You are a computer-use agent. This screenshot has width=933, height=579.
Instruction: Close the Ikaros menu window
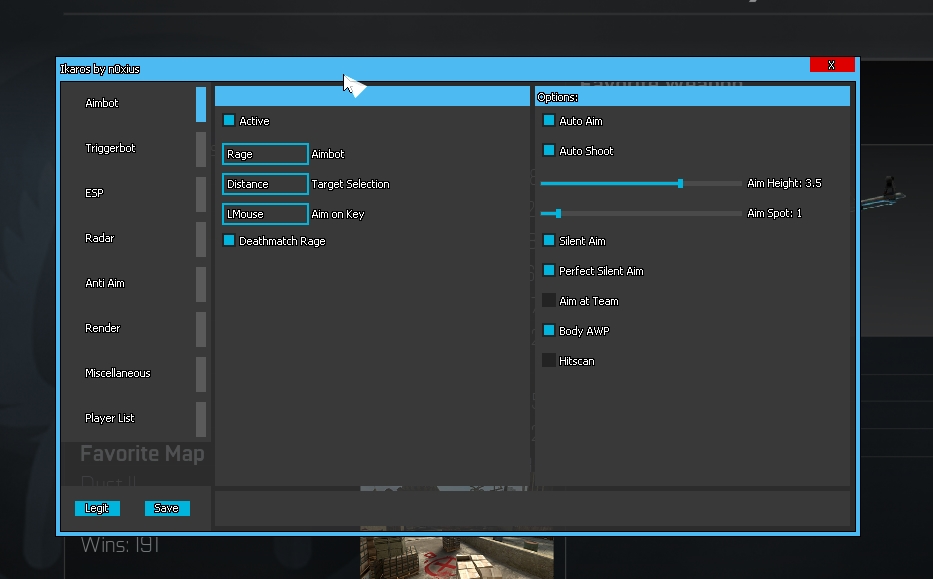tap(832, 65)
